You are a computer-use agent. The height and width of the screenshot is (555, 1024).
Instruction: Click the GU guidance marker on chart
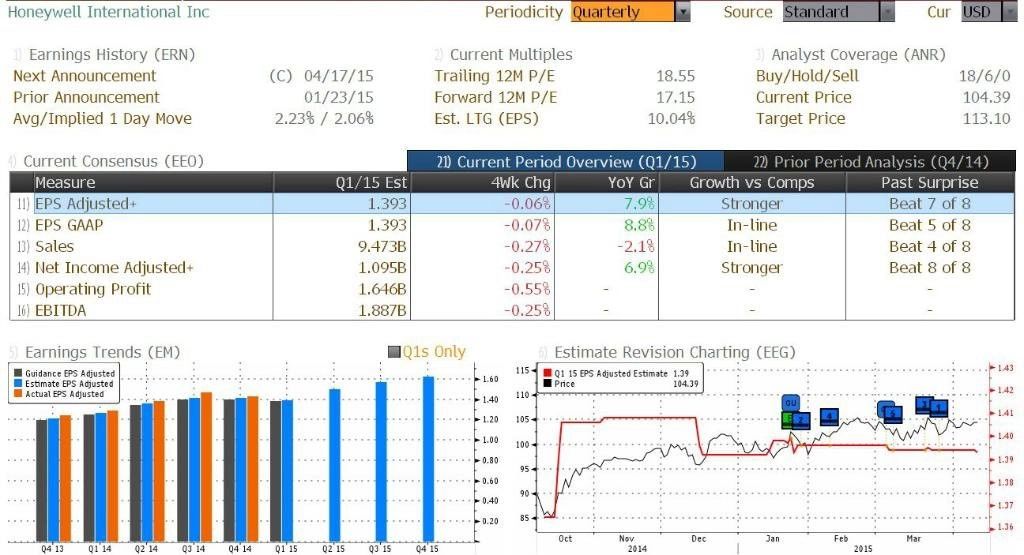(791, 402)
